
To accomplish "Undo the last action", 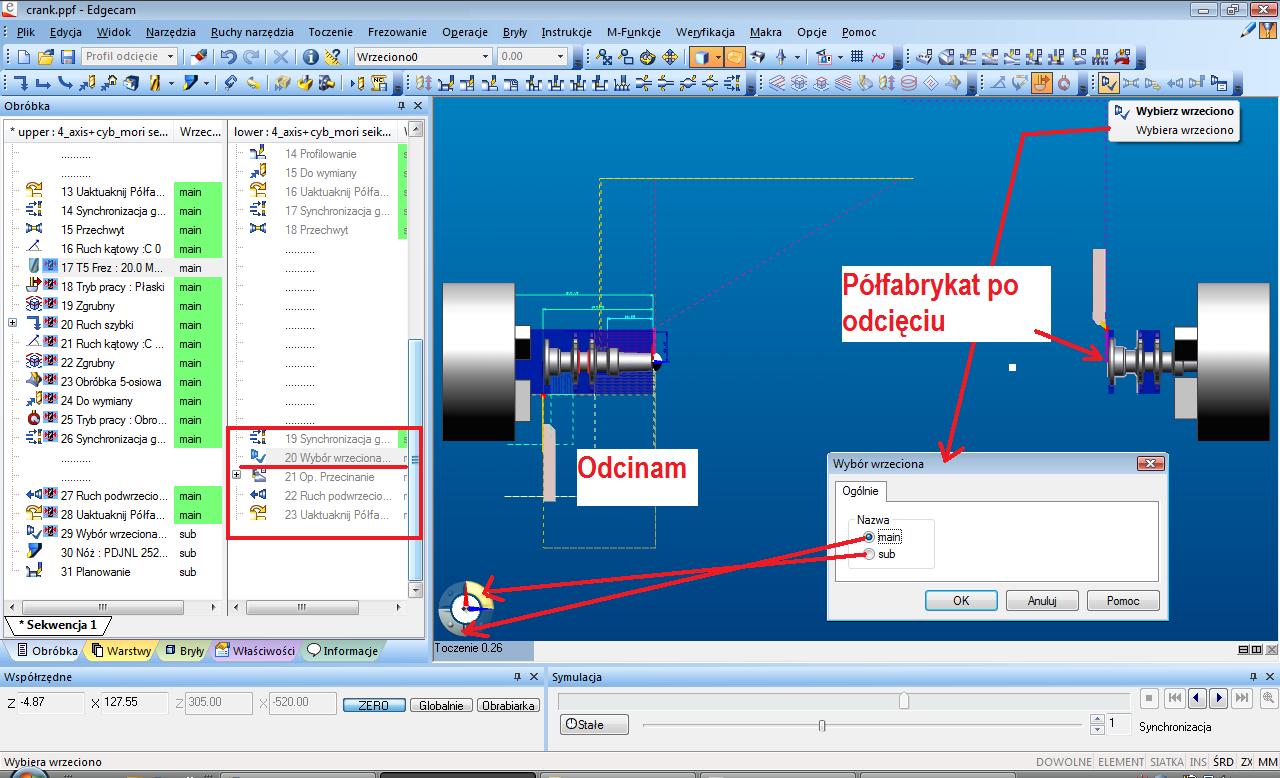I will pos(228,57).
